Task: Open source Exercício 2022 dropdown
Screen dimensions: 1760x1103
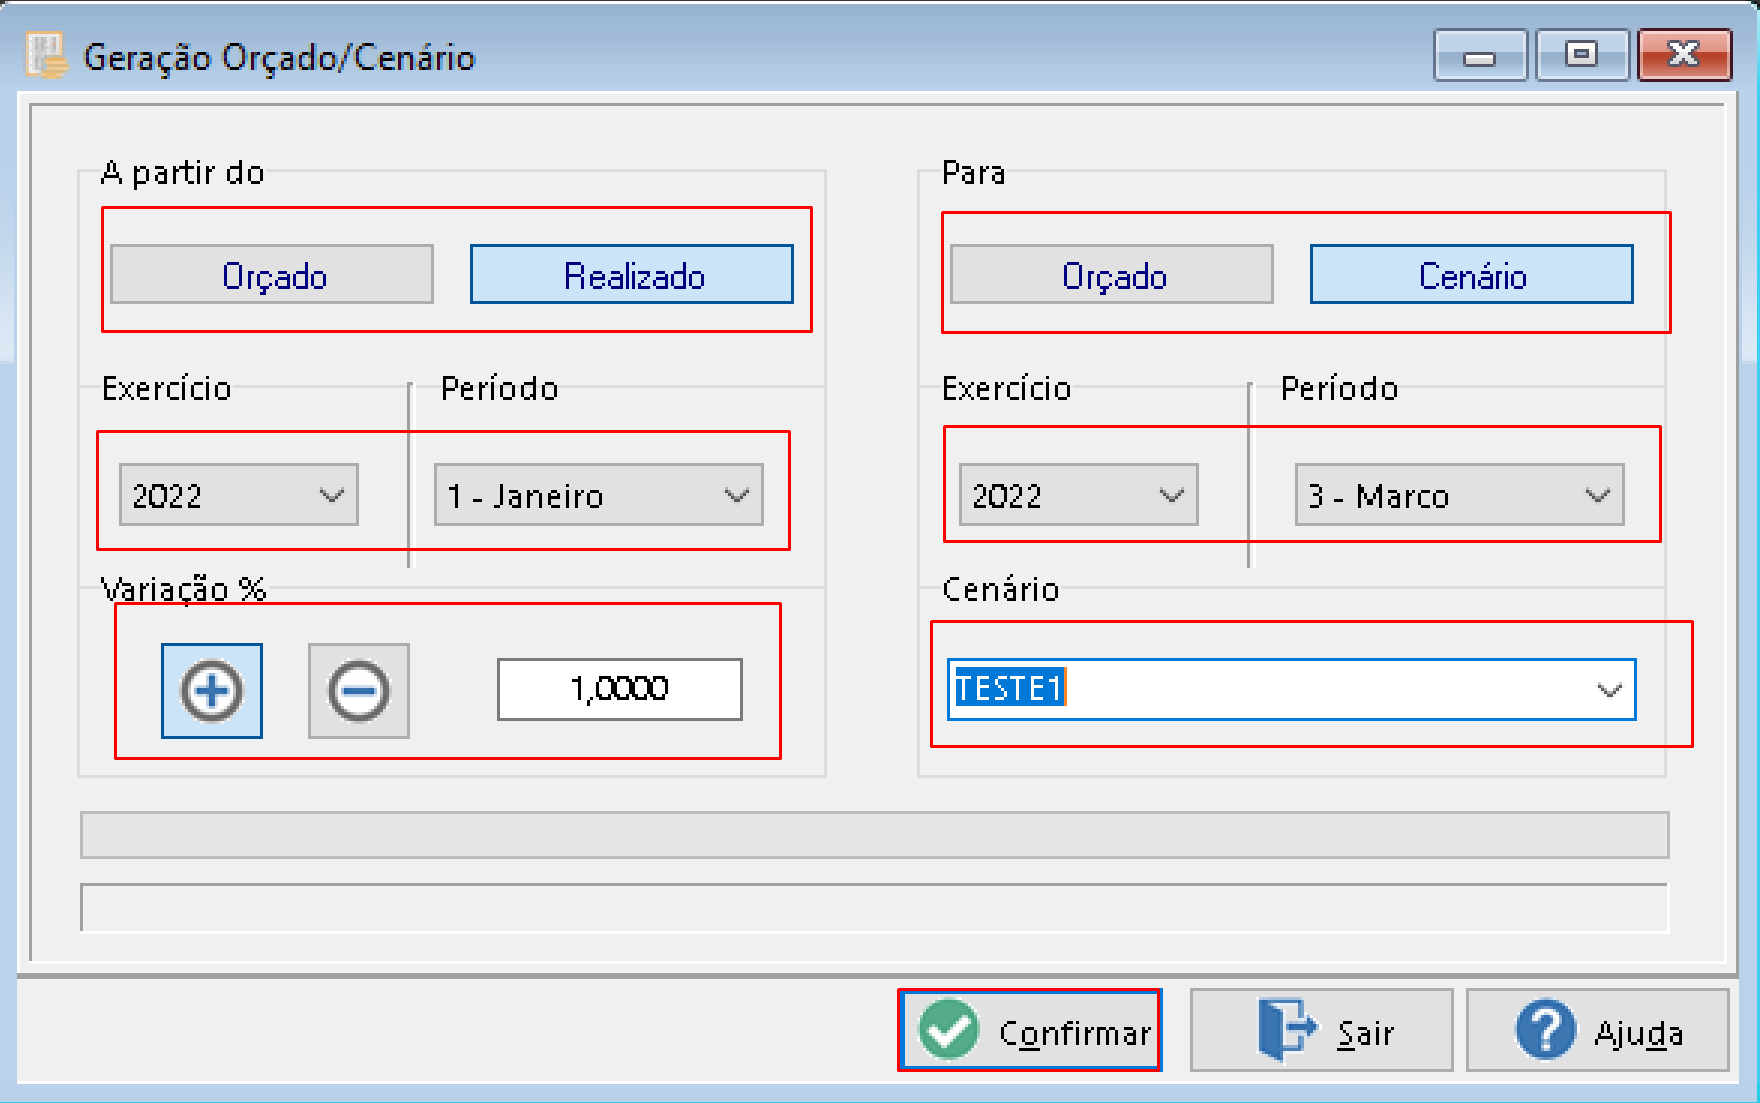Action: click(239, 495)
